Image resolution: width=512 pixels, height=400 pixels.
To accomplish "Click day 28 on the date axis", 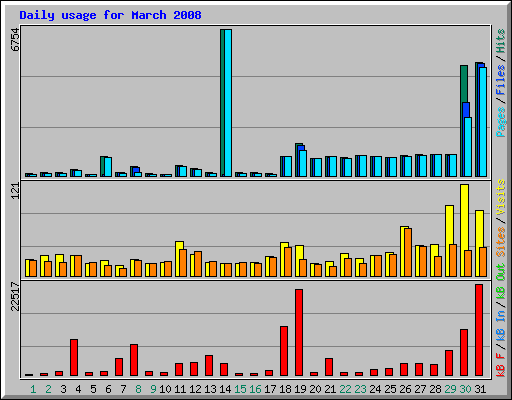I will (435, 389).
